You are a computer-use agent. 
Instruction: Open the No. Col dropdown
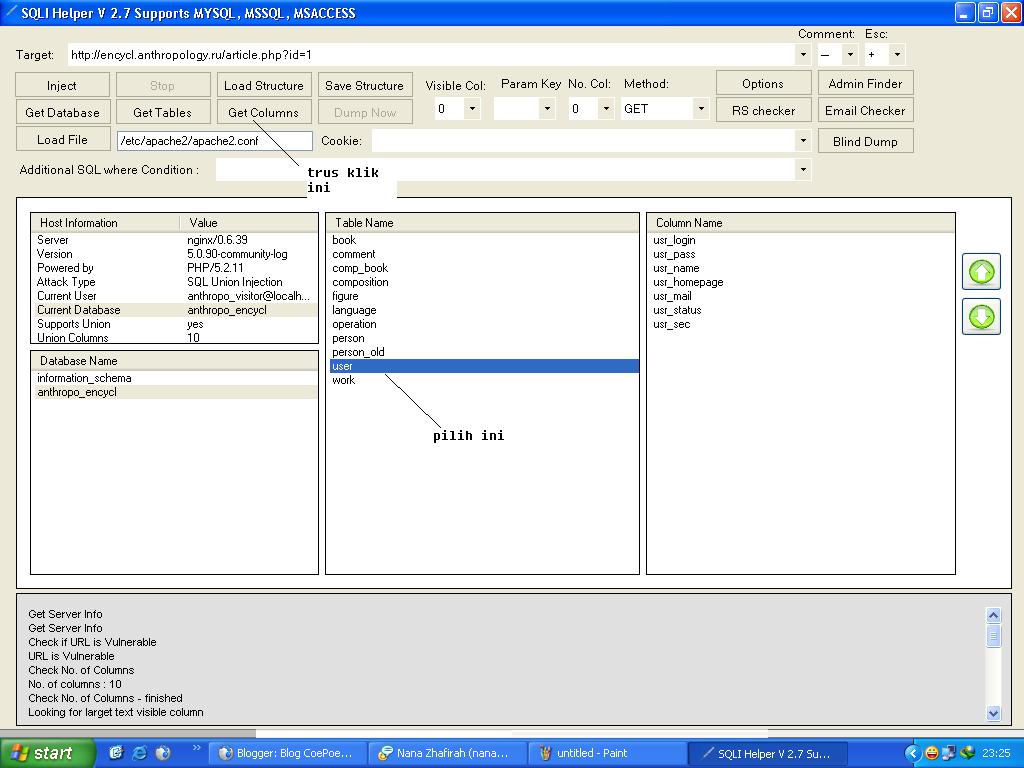(607, 108)
